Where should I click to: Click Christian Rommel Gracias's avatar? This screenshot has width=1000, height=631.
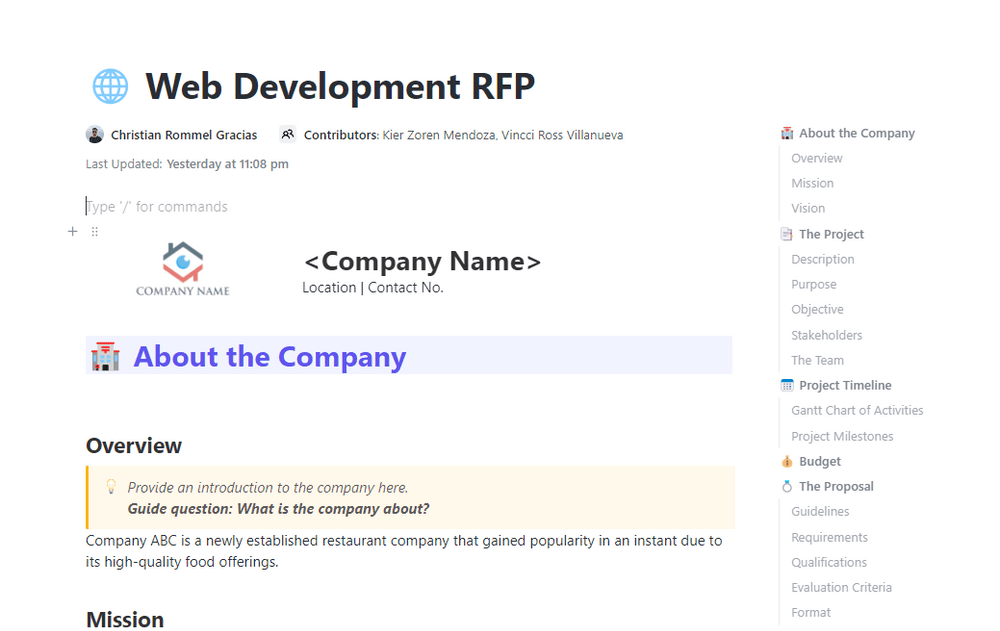coord(94,133)
